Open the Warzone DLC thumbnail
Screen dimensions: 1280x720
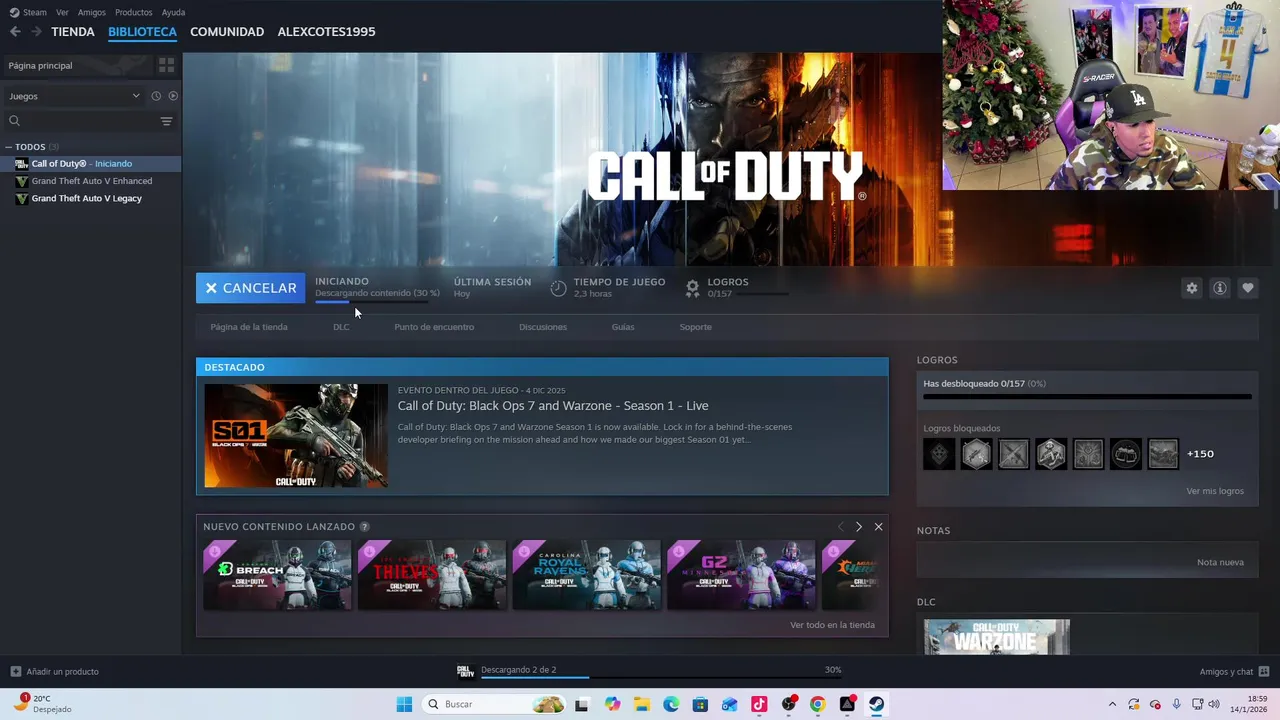(x=997, y=637)
